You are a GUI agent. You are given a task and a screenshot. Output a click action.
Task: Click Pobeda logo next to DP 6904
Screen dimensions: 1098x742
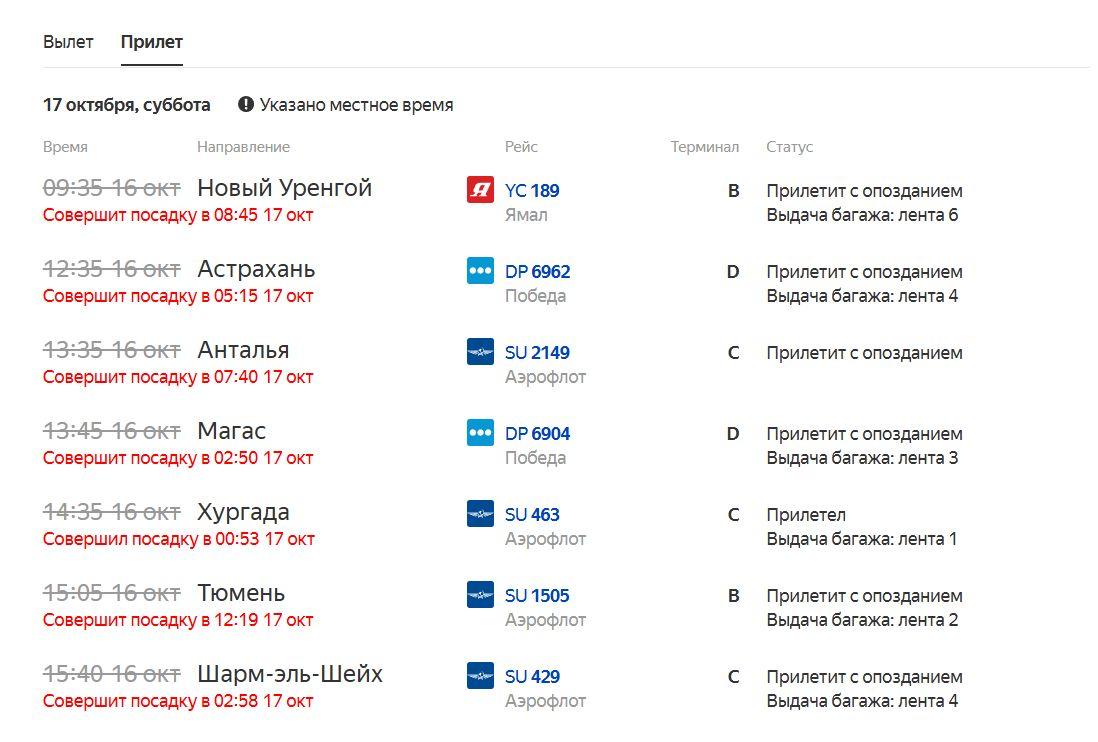point(480,433)
